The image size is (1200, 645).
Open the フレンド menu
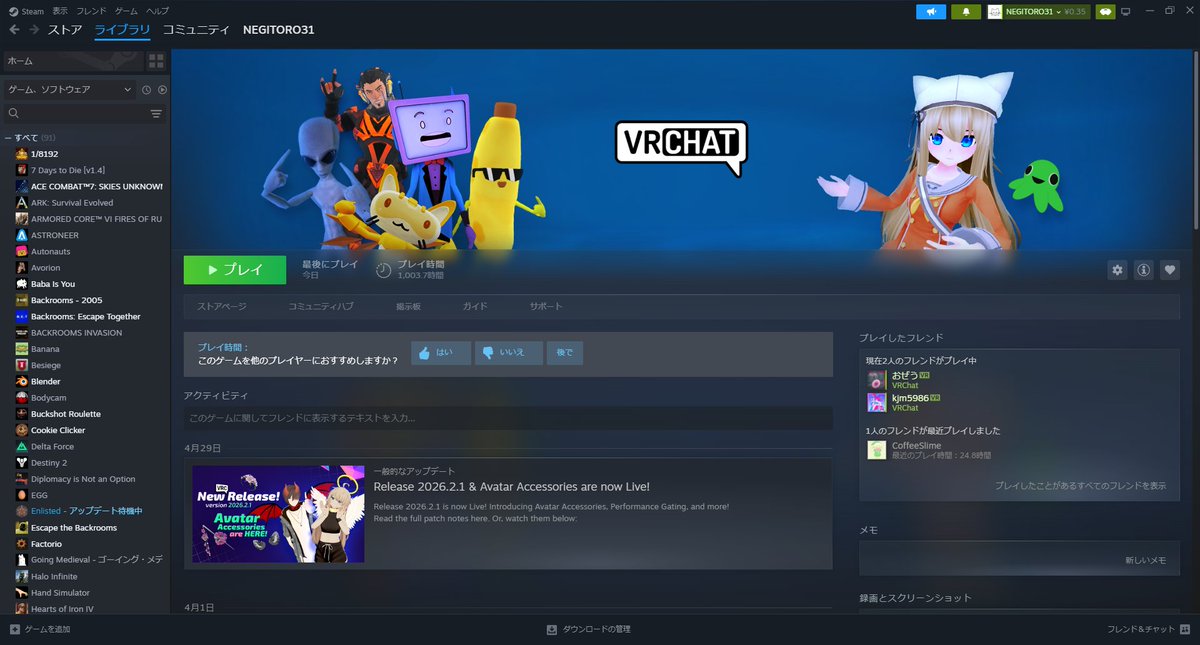[92, 10]
